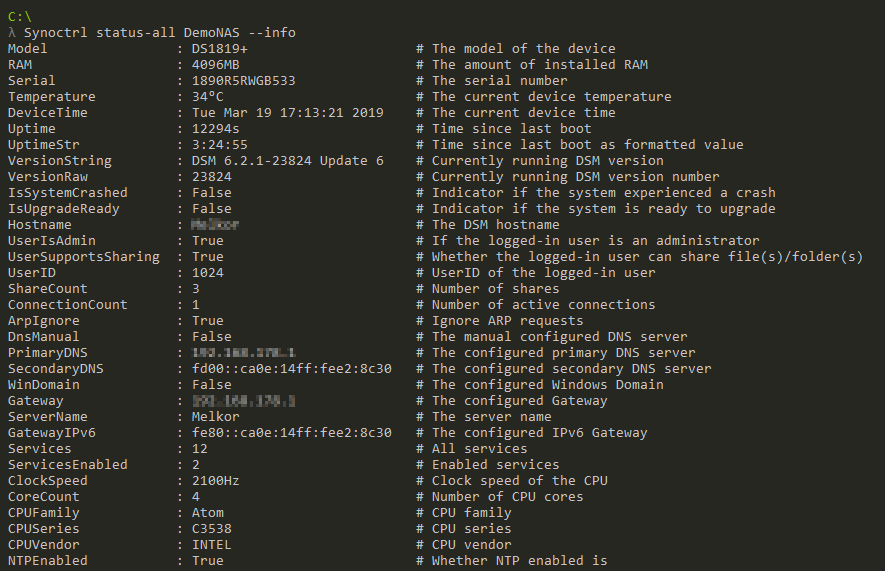The height and width of the screenshot is (571, 885).
Task: Click the GatewayIPv6 address value
Action: (291, 433)
